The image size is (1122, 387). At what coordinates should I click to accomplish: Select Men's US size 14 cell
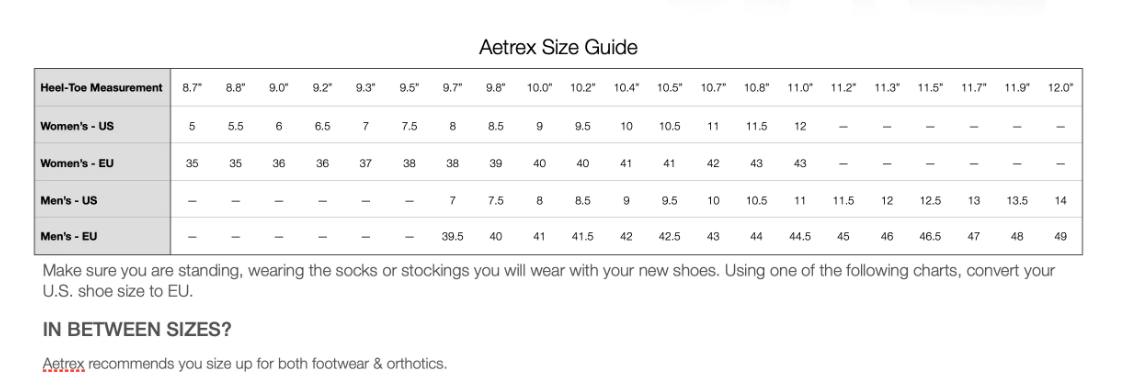coord(1060,201)
